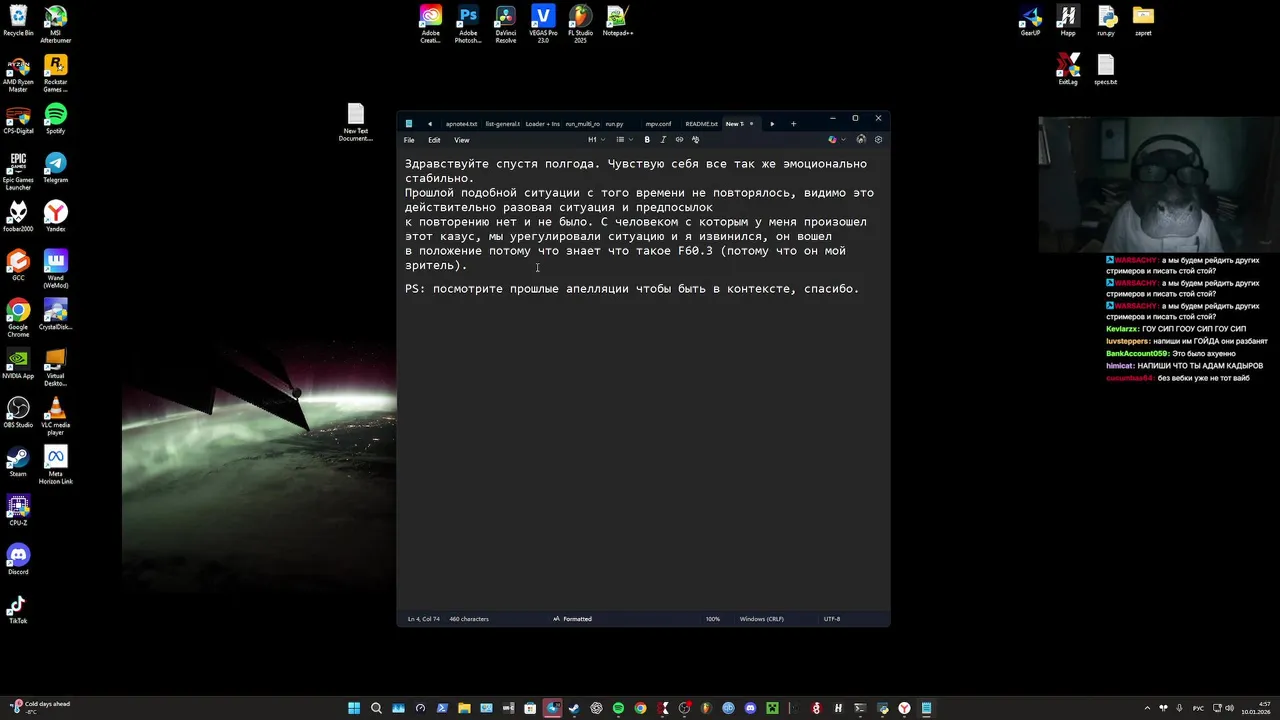Select New Text Document file on desktop
This screenshot has height=720, width=1280.
(x=356, y=123)
